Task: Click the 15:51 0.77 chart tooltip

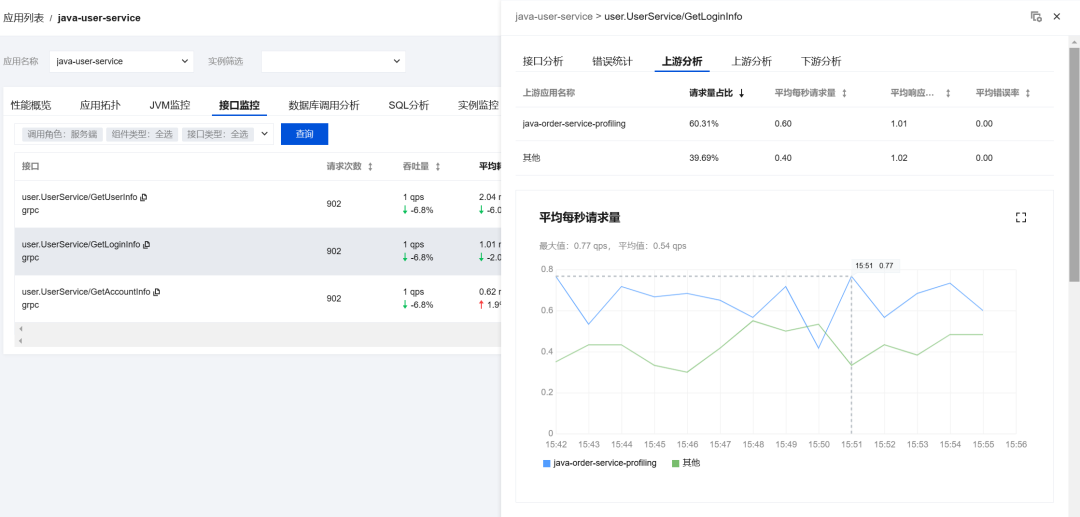Action: coord(874,266)
